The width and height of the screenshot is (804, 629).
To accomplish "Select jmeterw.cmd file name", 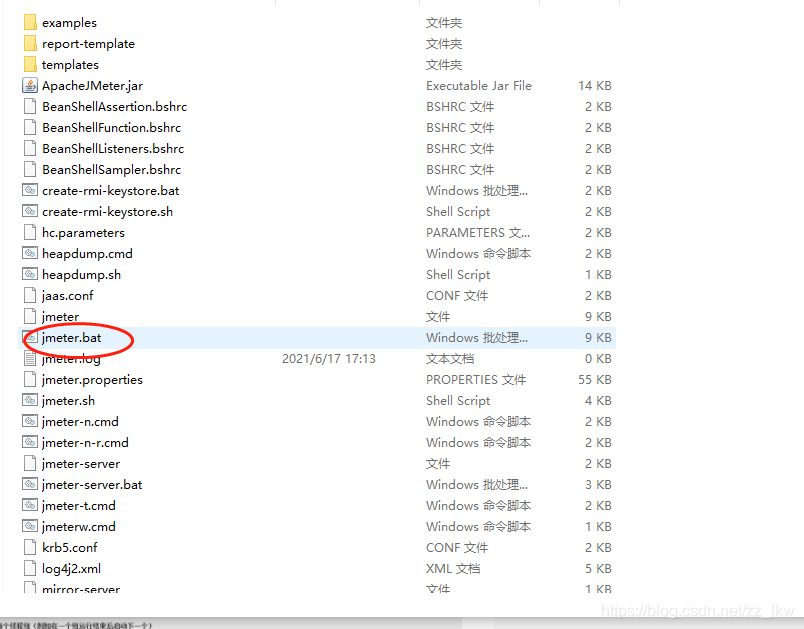I will point(78,527).
